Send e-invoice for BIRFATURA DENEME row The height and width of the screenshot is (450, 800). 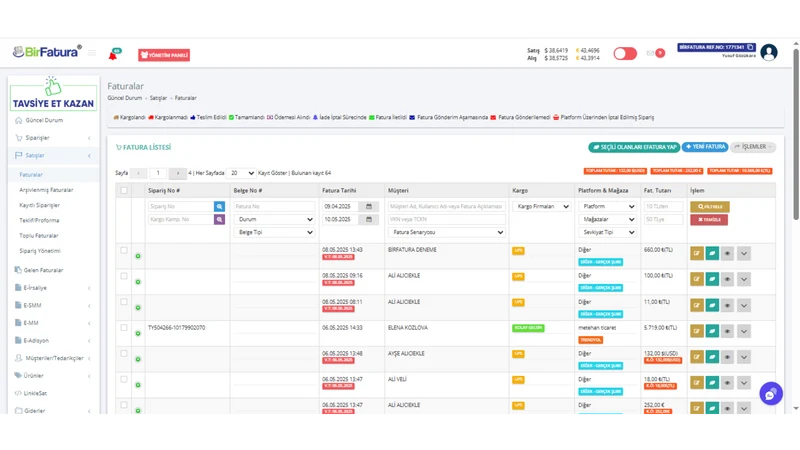tap(712, 254)
